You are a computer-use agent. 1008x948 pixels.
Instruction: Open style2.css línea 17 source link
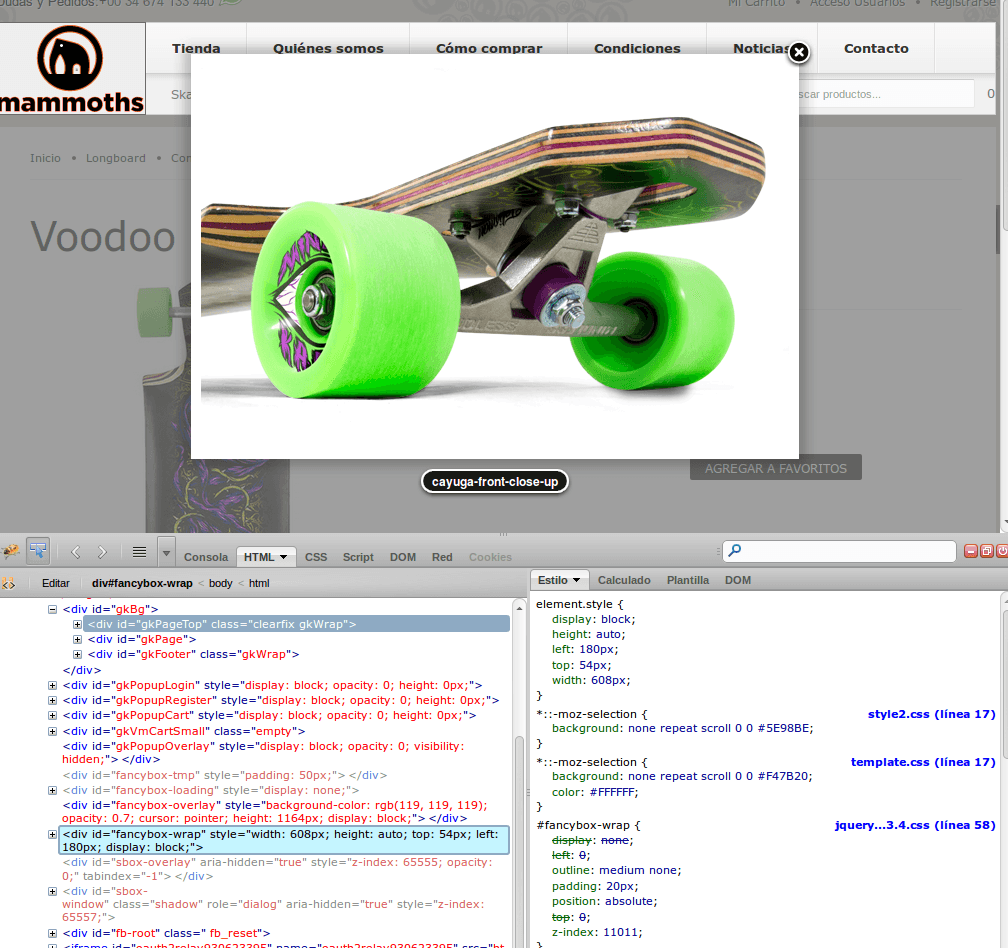point(931,714)
